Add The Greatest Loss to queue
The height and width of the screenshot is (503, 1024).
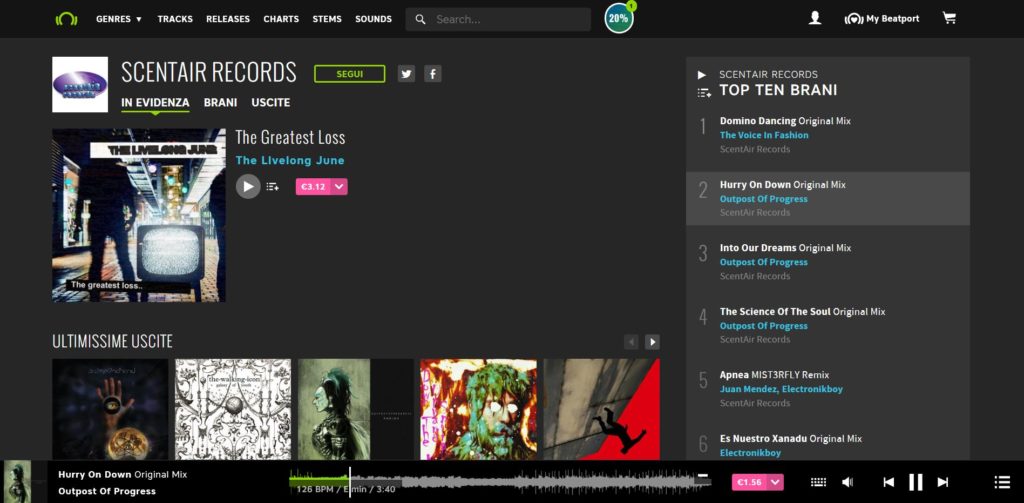click(272, 187)
